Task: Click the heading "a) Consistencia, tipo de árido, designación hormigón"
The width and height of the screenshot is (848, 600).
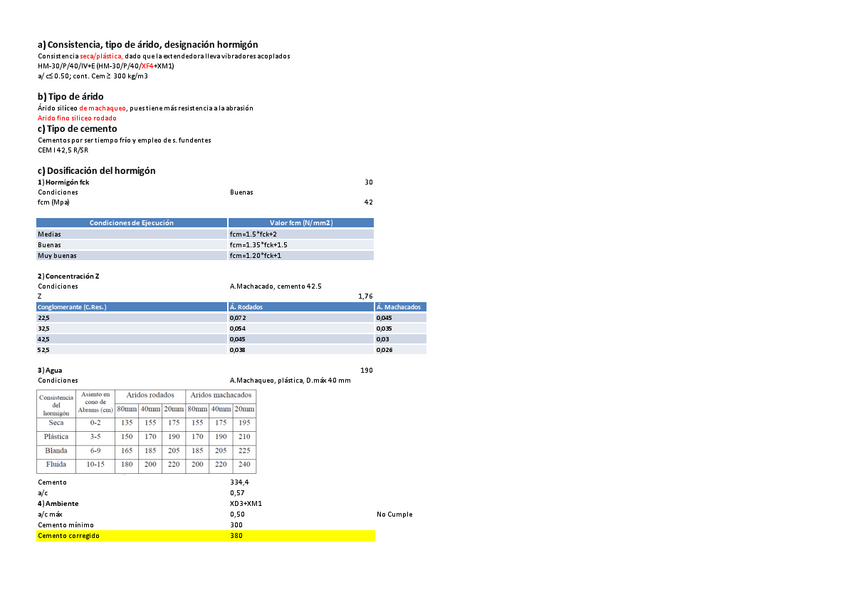Action: pyautogui.click(x=148, y=44)
